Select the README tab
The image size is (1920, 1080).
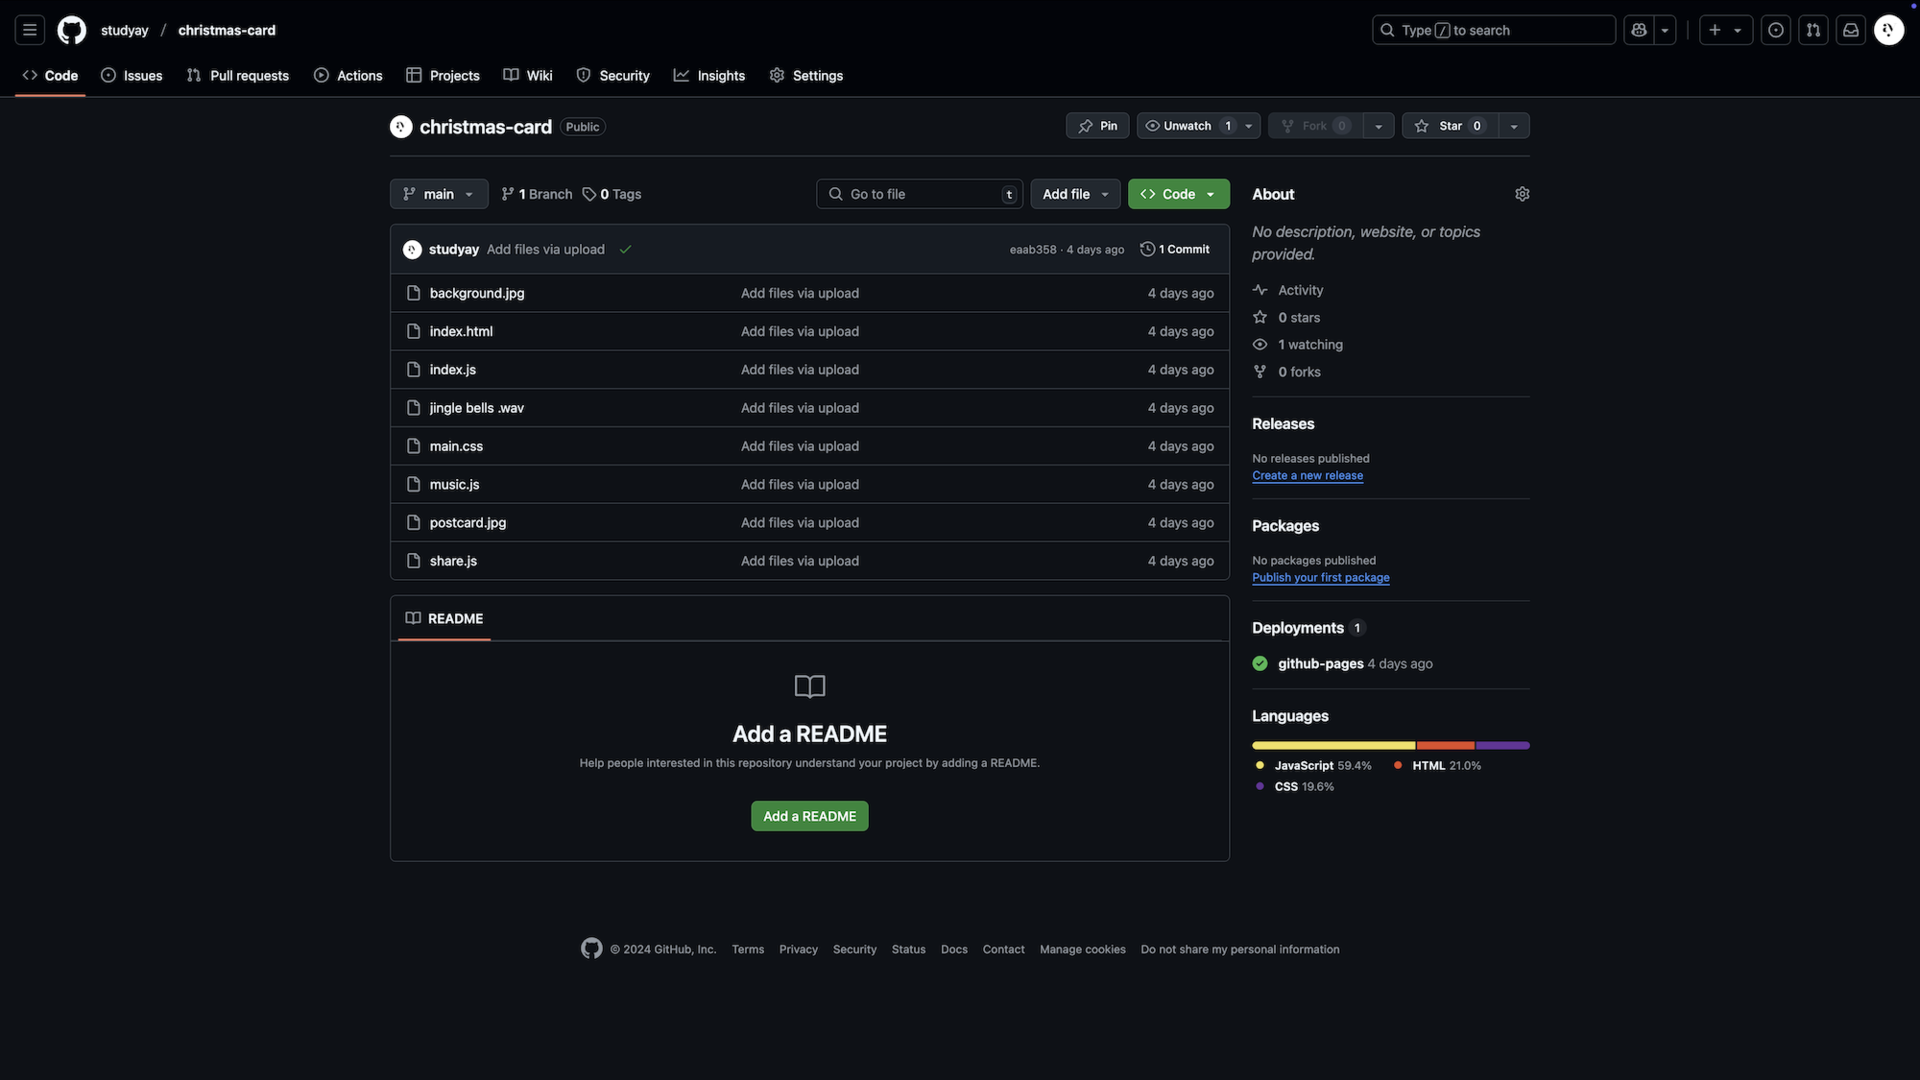pyautogui.click(x=444, y=619)
